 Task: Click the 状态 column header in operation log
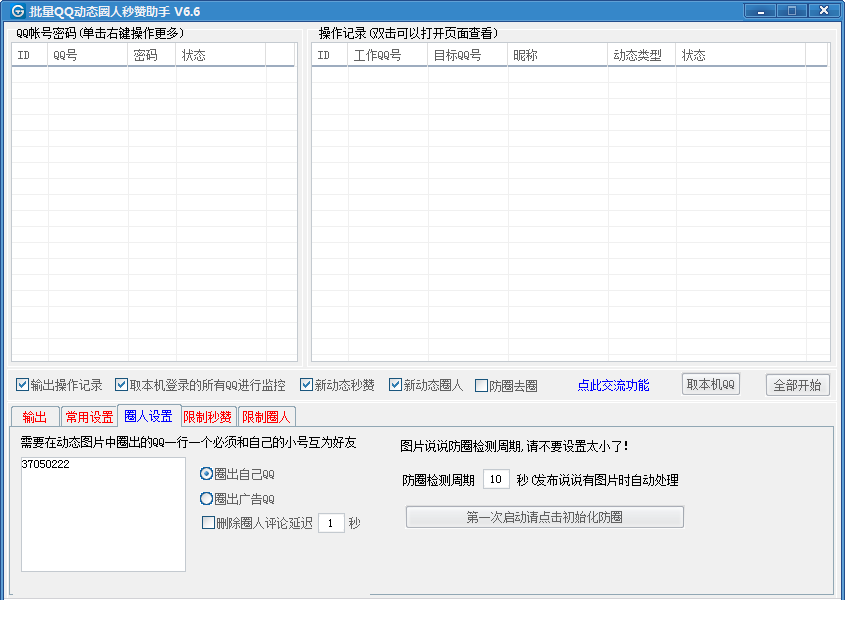coord(740,55)
